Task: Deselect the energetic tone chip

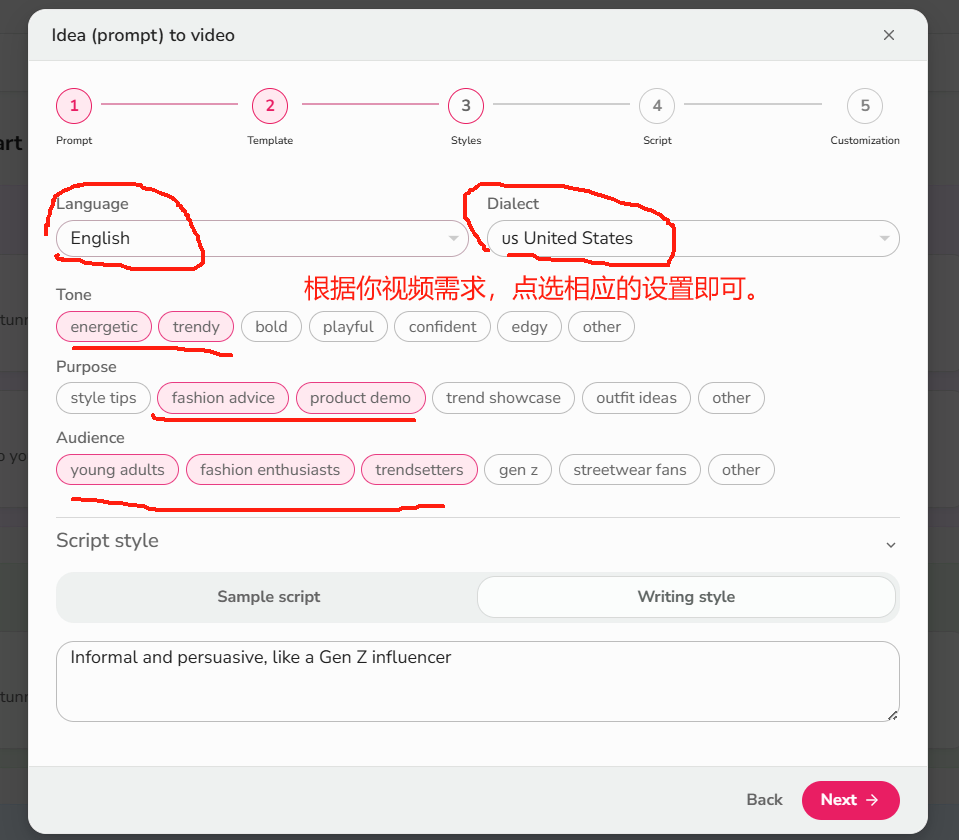Action: 104,326
